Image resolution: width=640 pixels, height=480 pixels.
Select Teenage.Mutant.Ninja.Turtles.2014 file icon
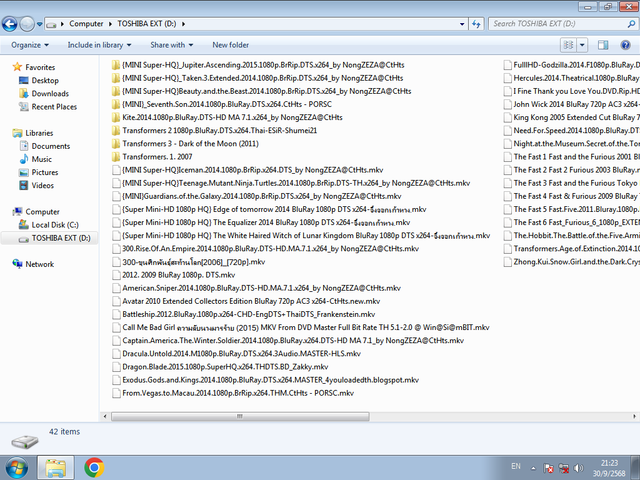[116, 183]
